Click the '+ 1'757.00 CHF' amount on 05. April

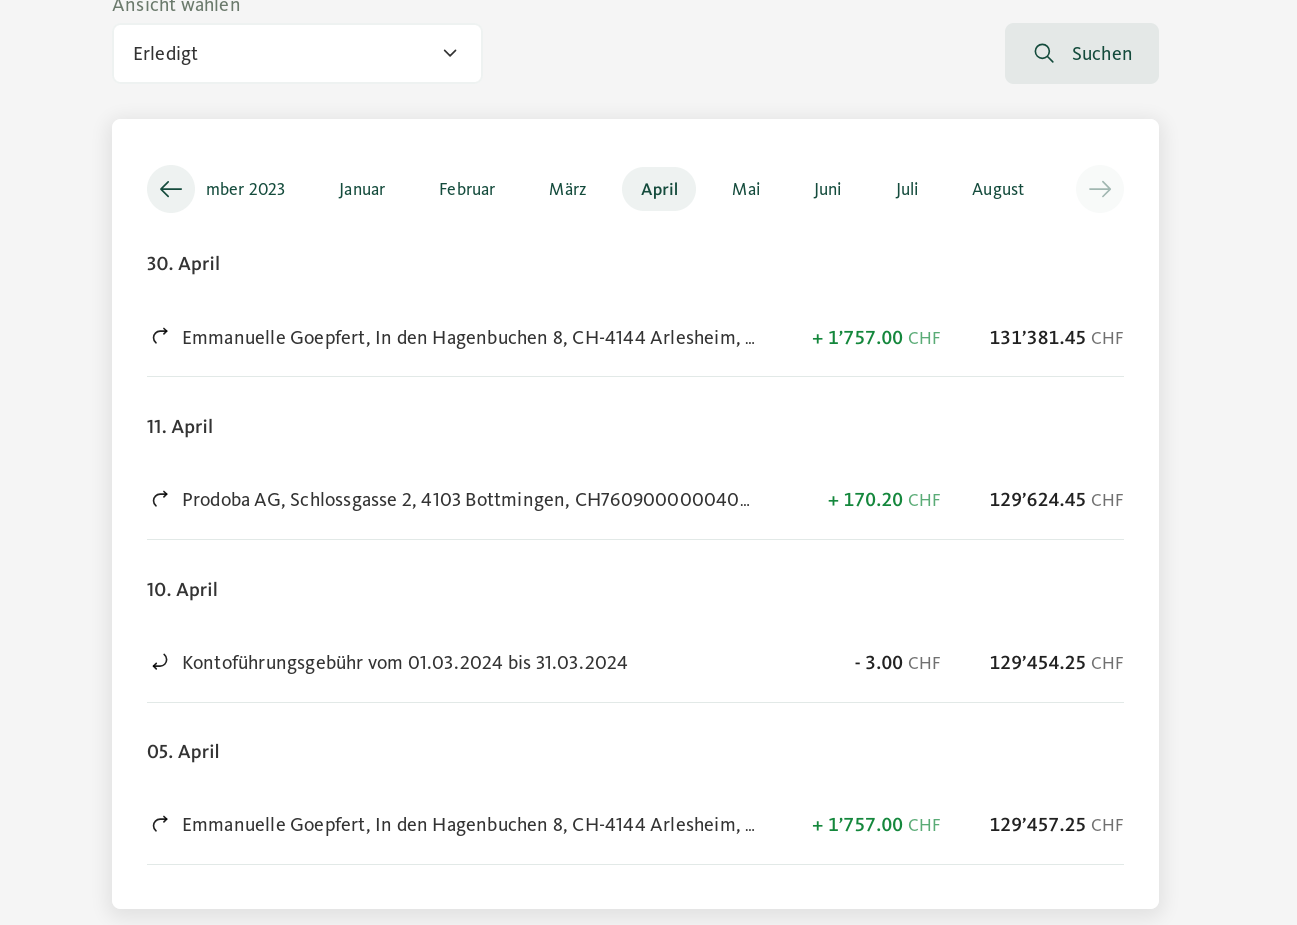click(x=876, y=825)
